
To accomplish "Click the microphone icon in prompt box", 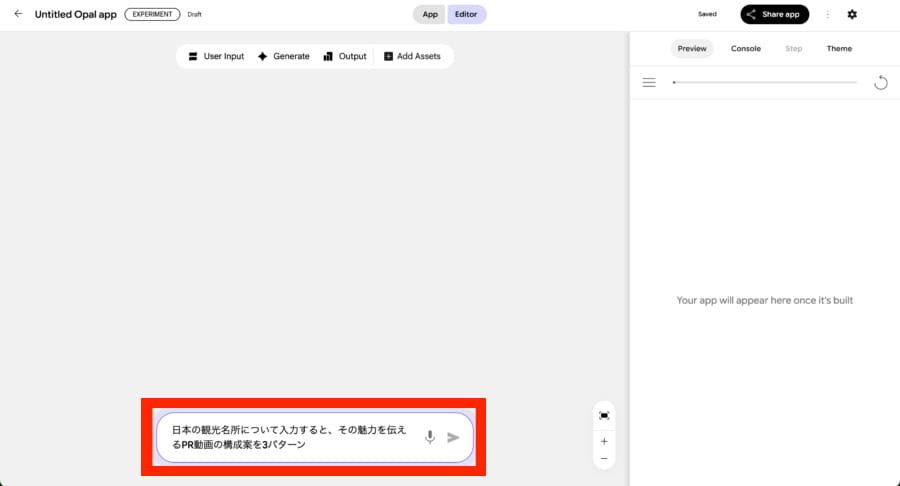I will tap(430, 437).
